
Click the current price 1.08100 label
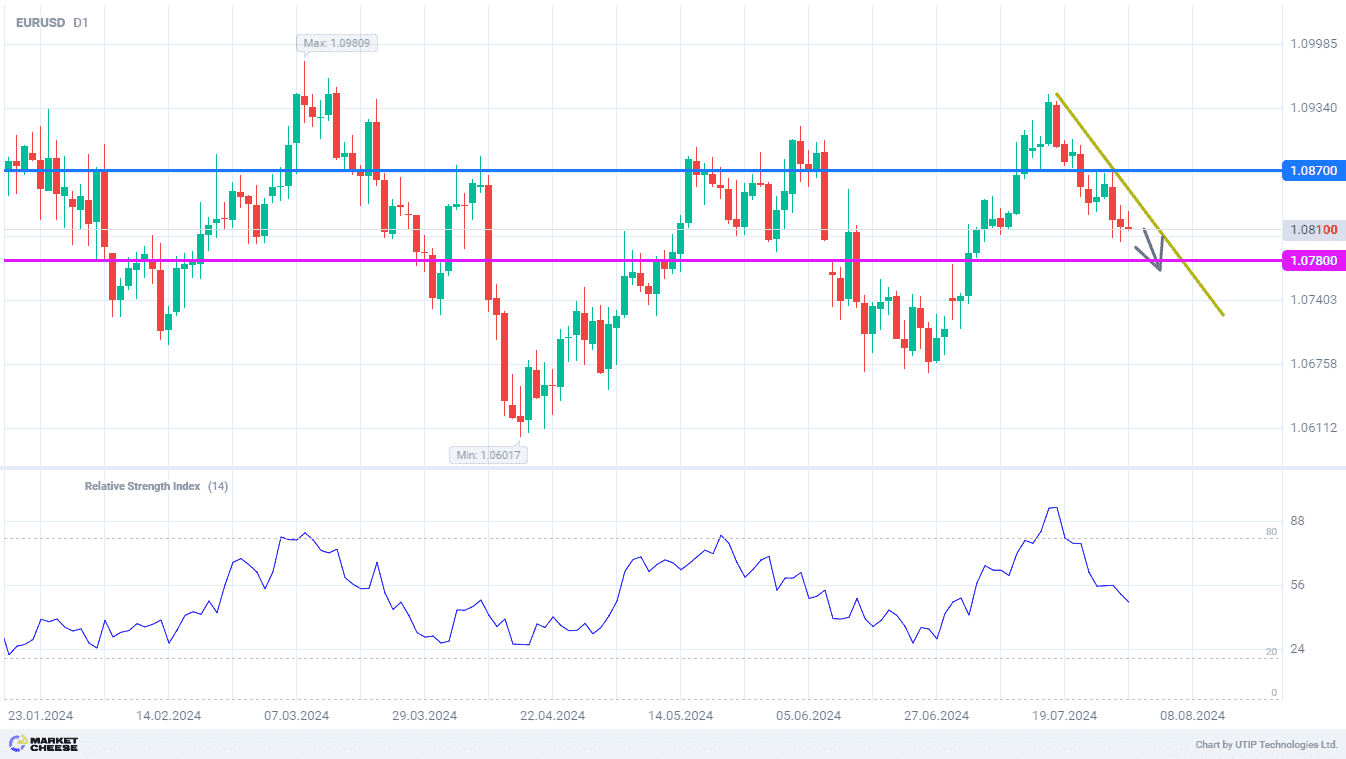pos(1312,230)
